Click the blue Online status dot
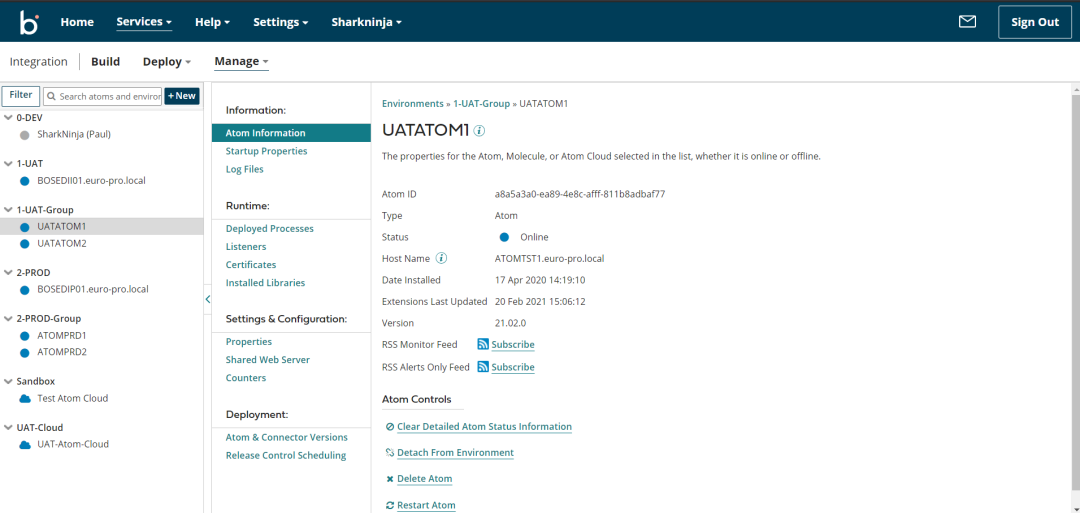This screenshot has height=513, width=1080. 504,237
